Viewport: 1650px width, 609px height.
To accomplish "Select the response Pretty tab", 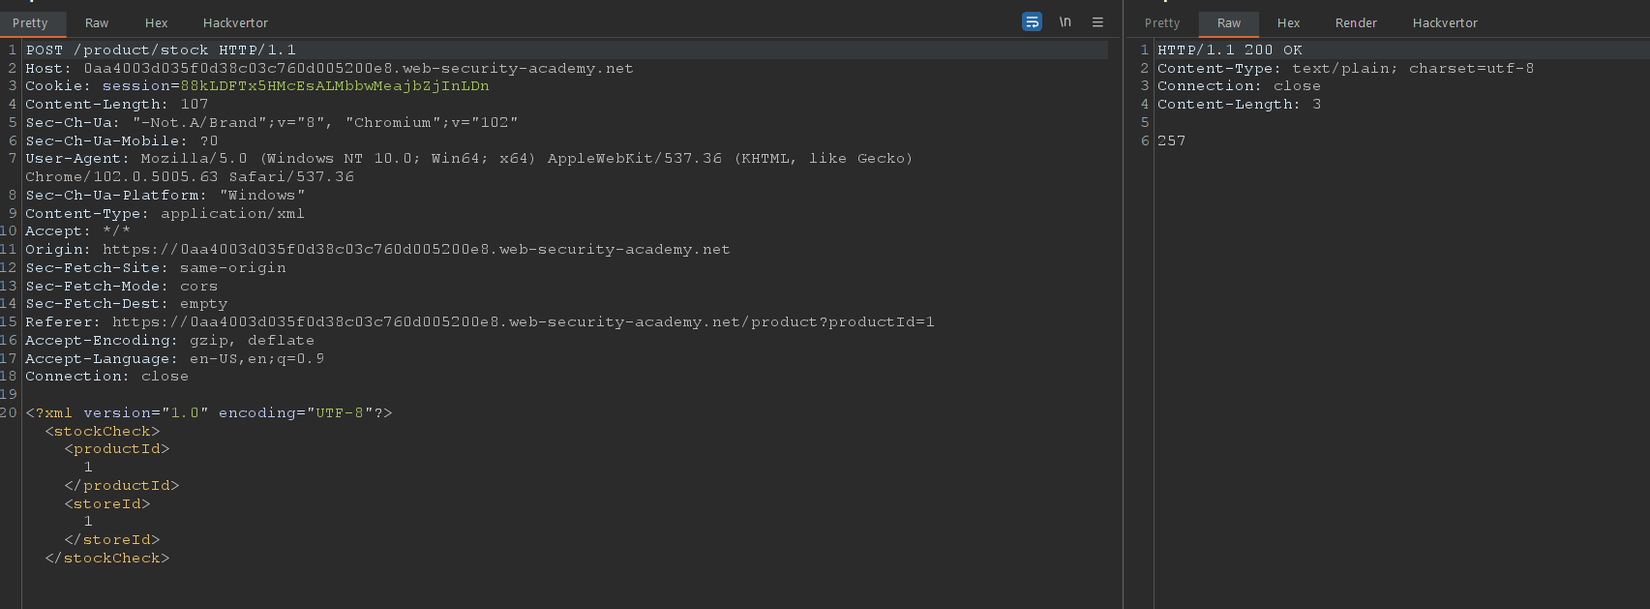I will tap(1162, 23).
